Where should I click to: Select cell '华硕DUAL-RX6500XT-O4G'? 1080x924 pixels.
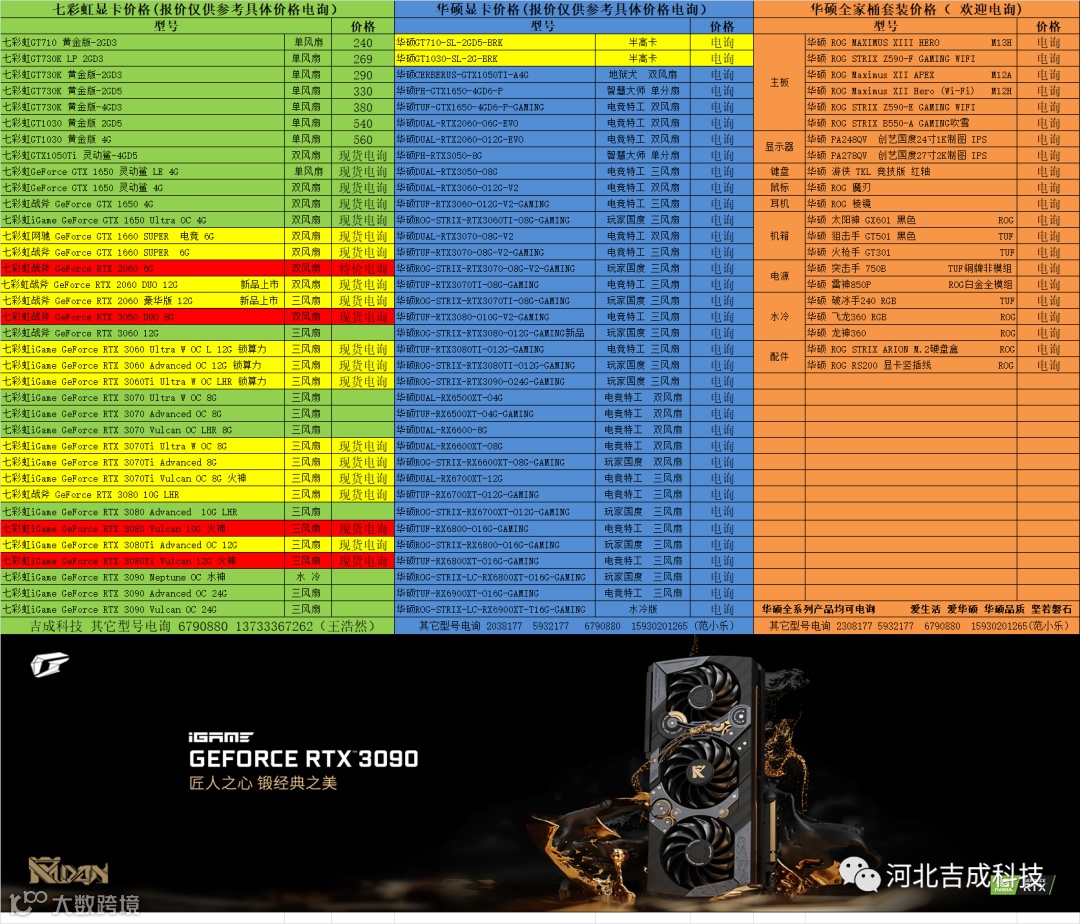pyautogui.click(x=495, y=397)
